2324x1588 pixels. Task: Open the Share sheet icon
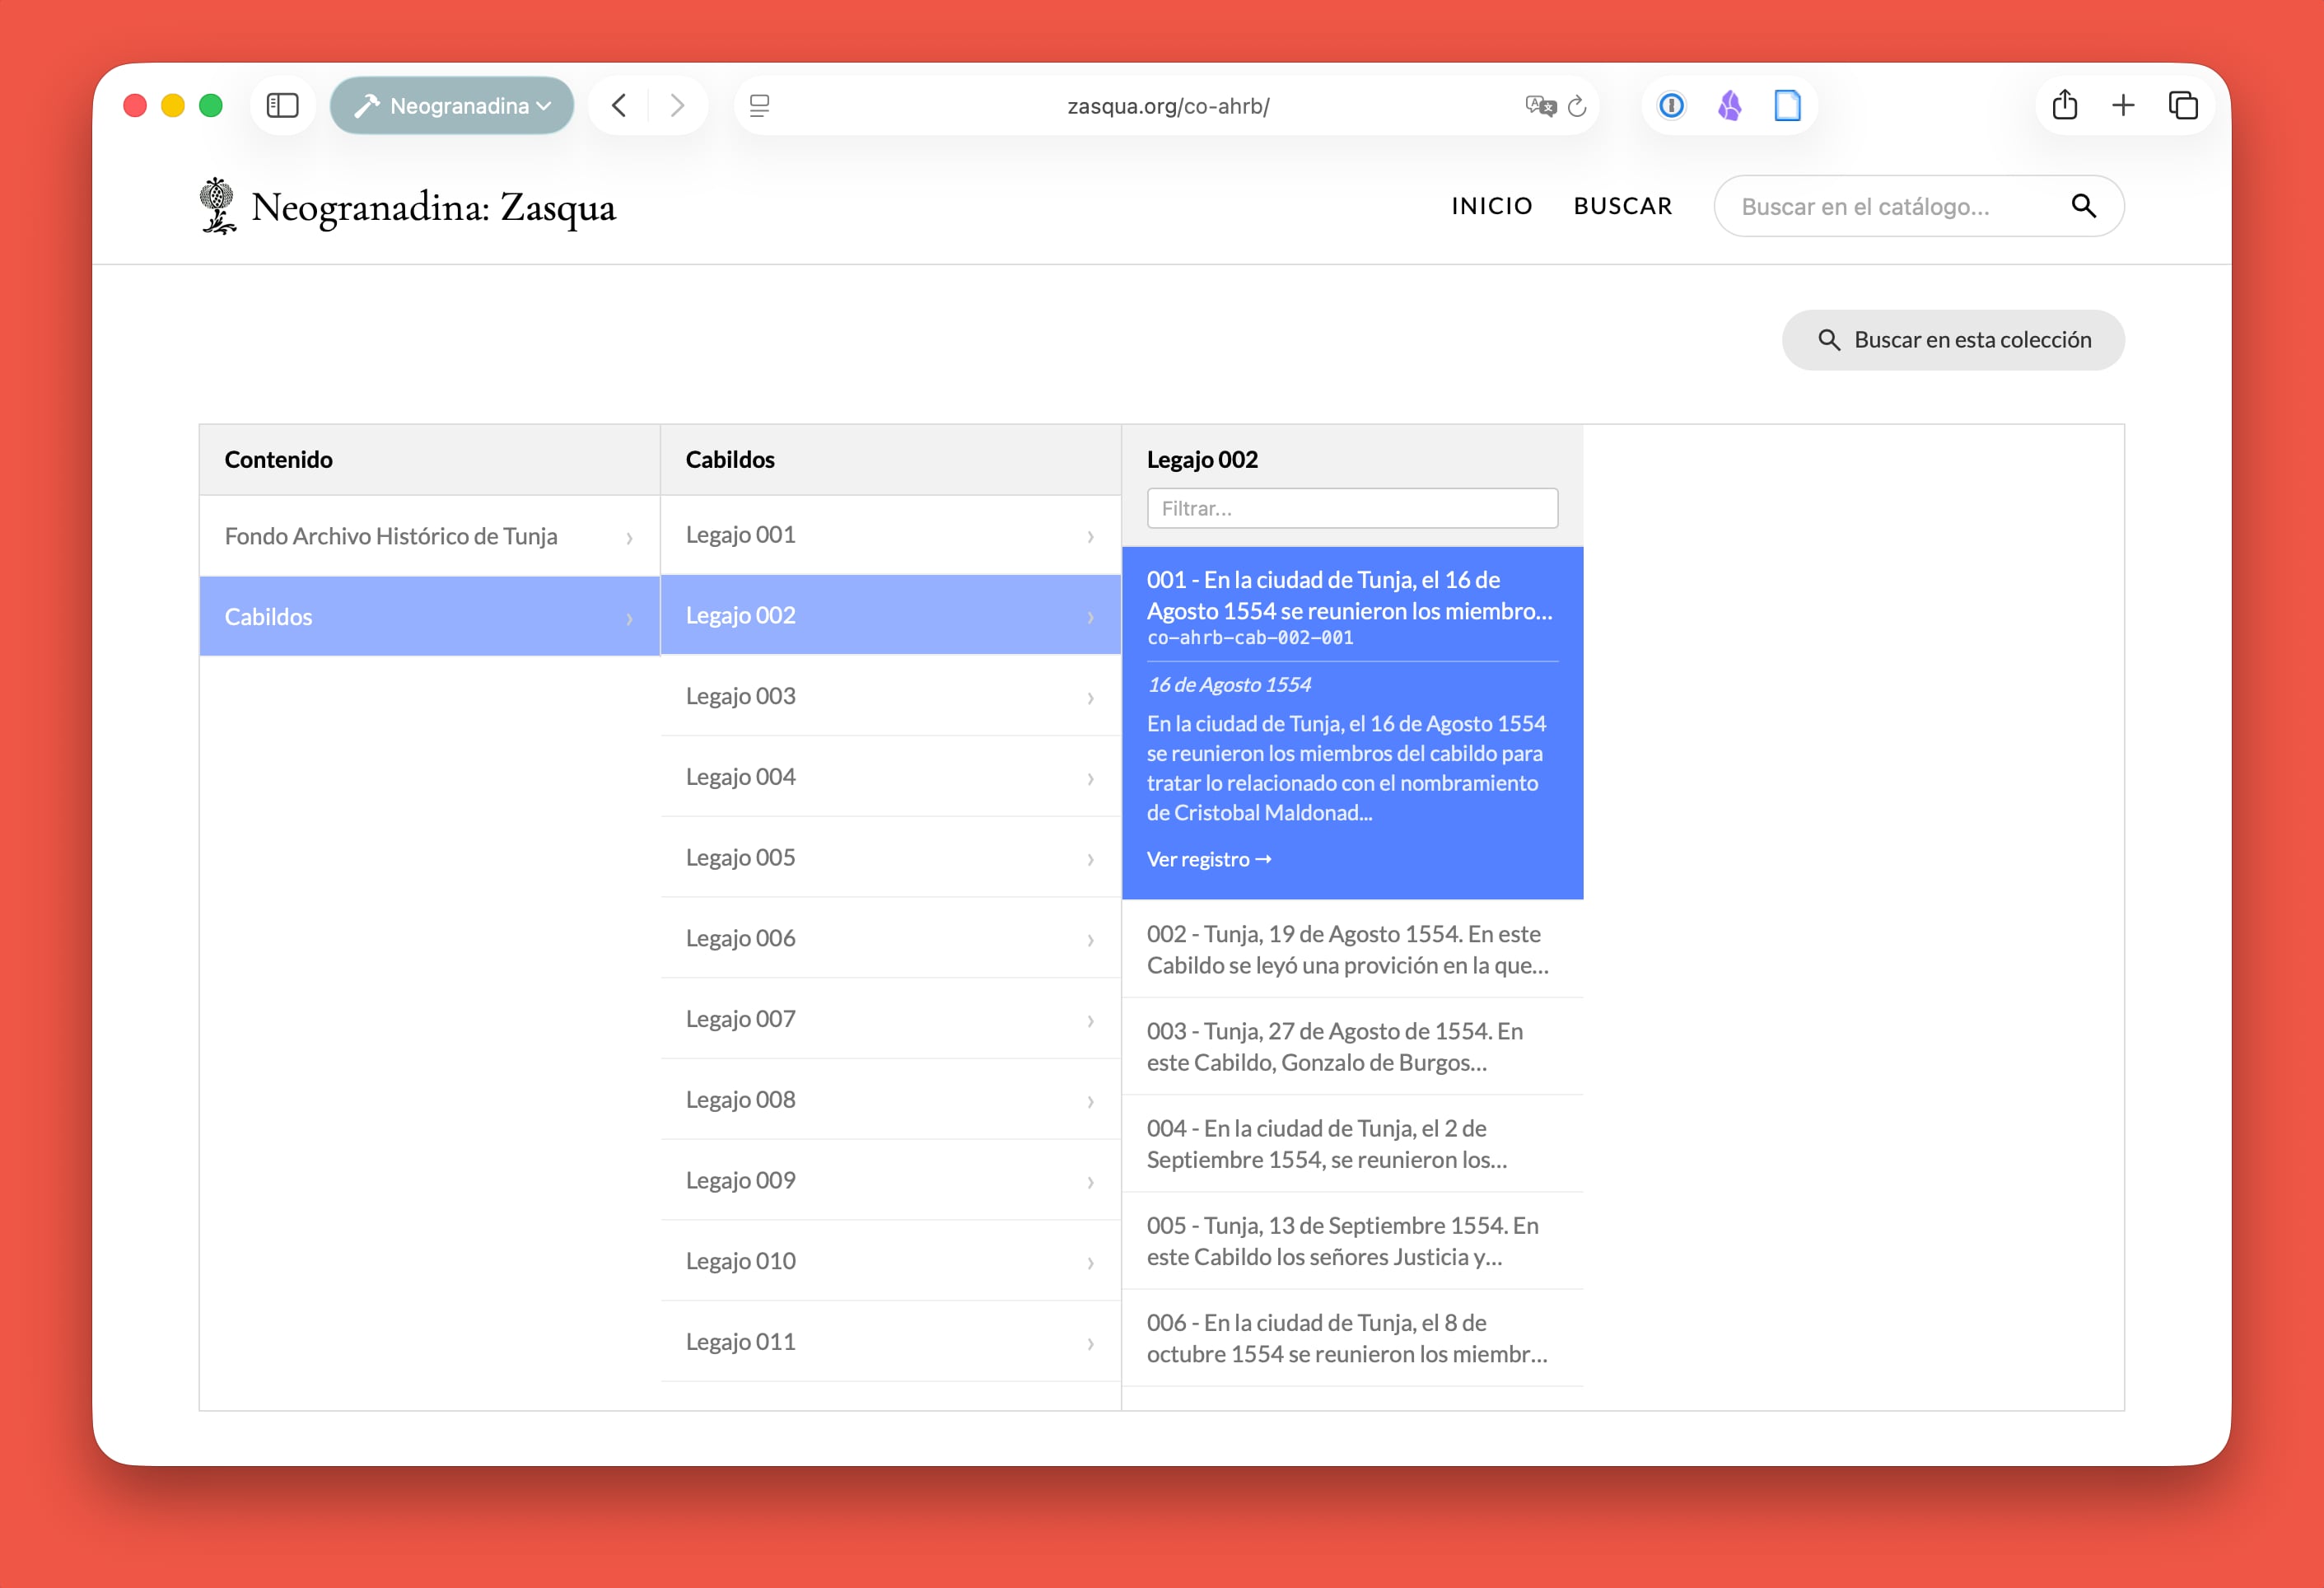2065,105
